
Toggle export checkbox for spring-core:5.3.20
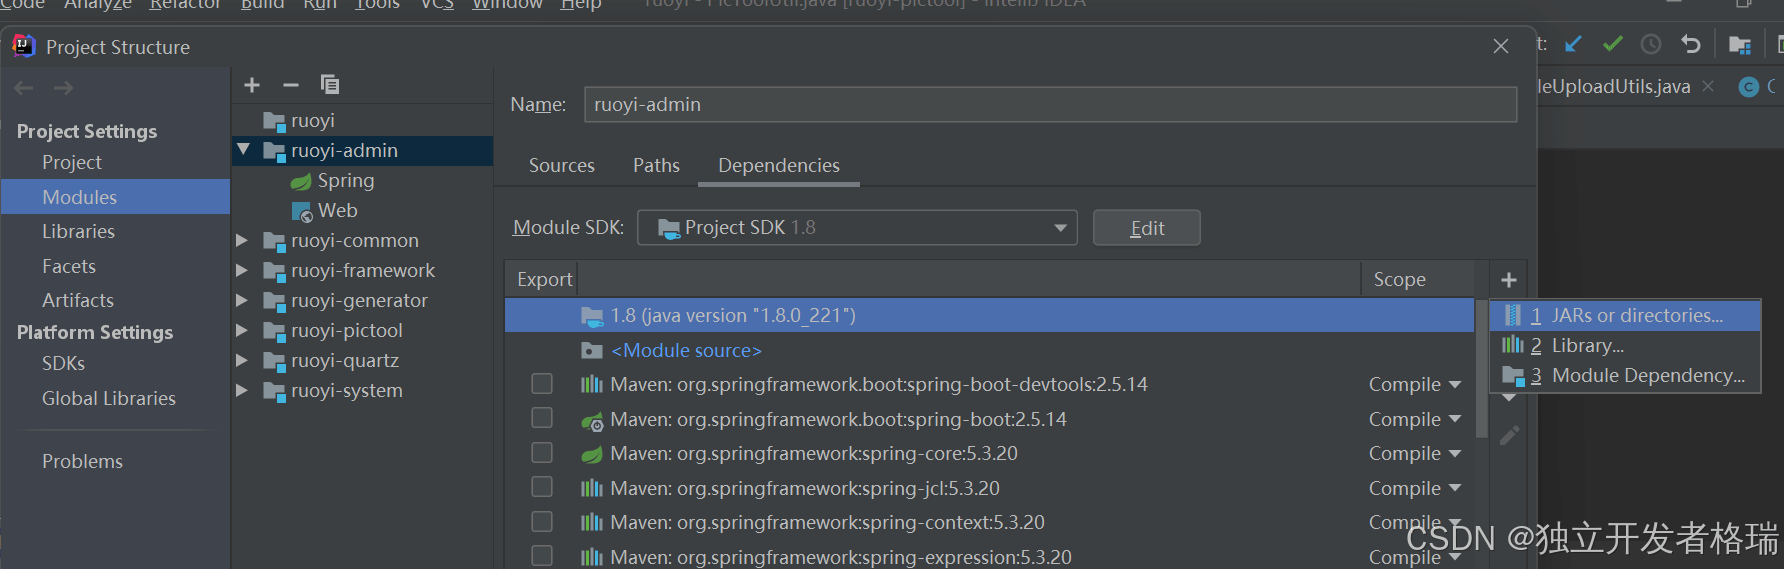coord(542,453)
